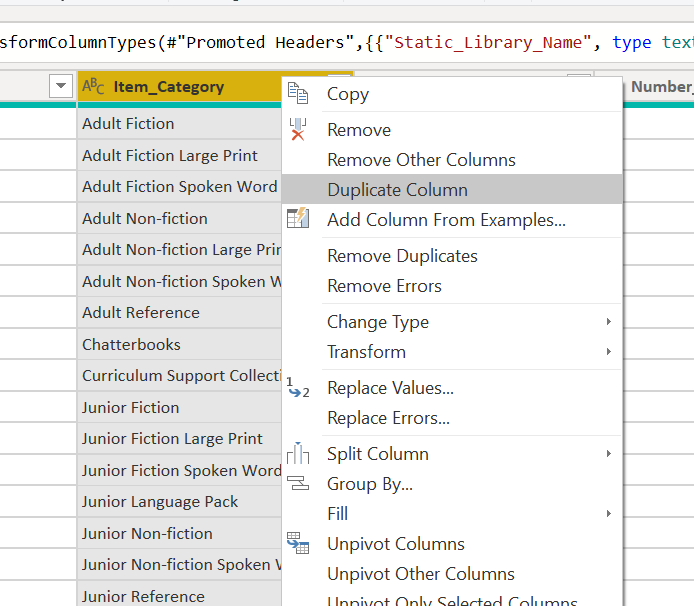Click the Adult Non-fiction Spoken Word cell
The height and width of the screenshot is (606, 694).
(x=179, y=281)
